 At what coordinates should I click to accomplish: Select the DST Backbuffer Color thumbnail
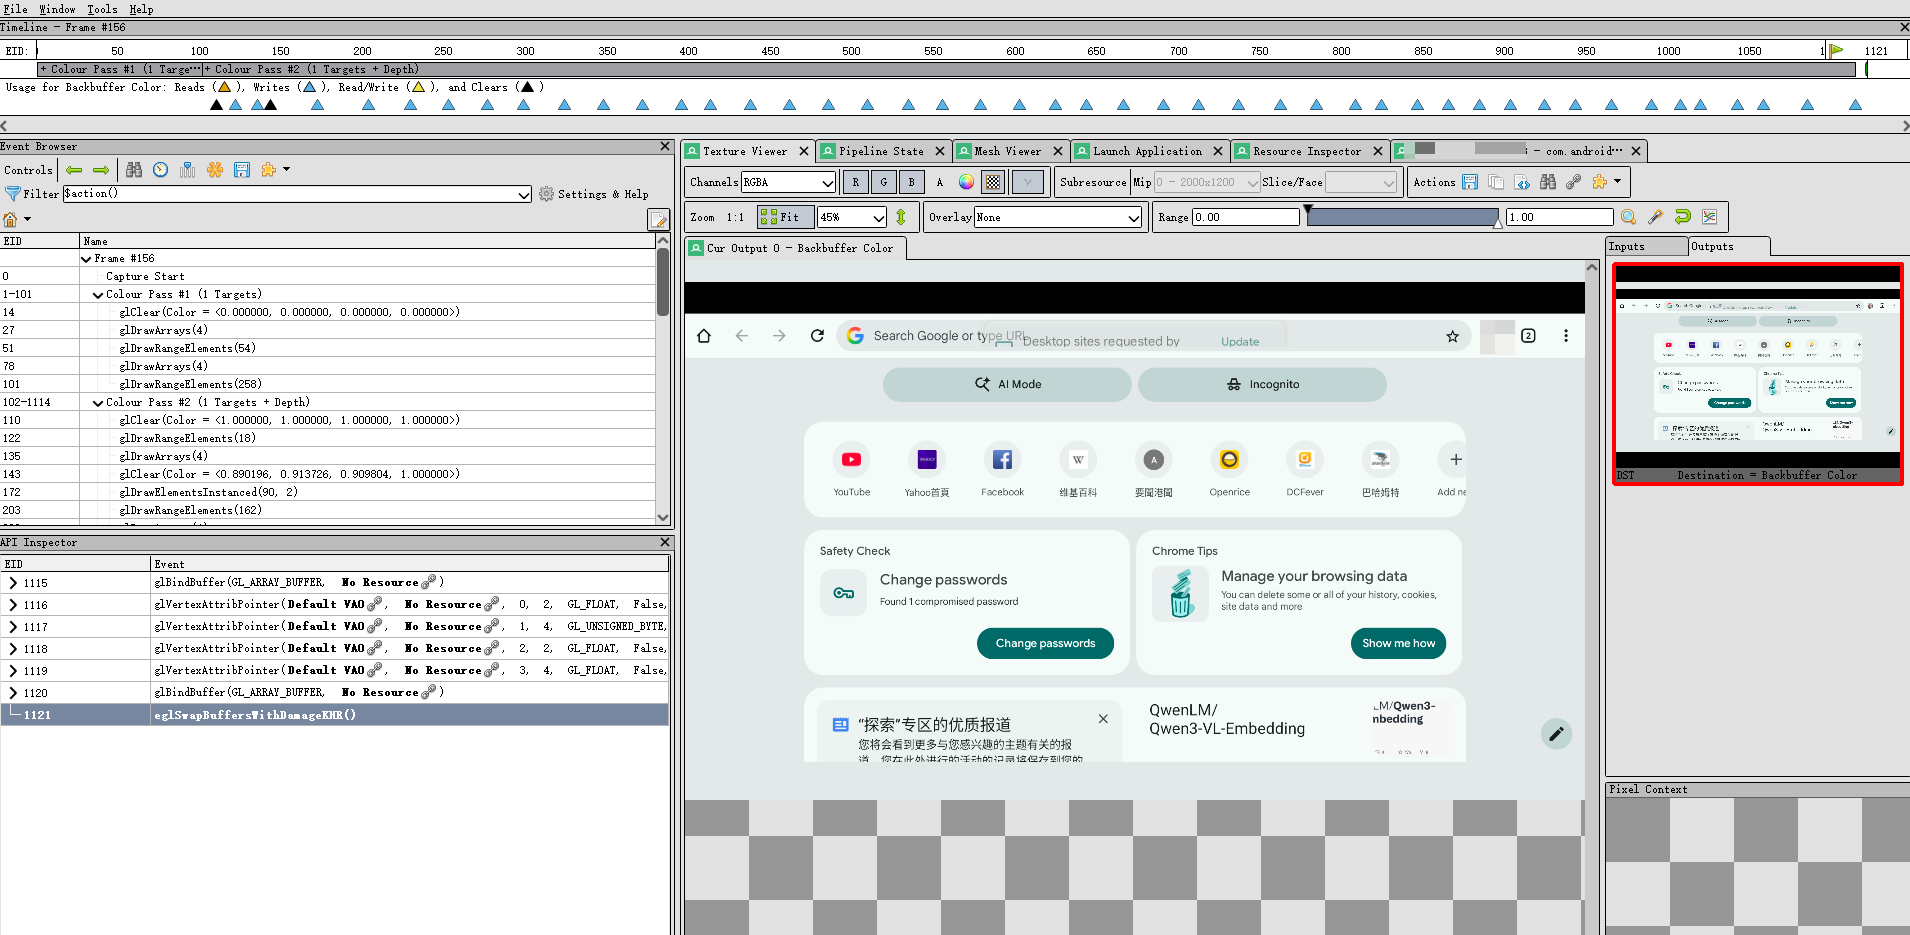(x=1756, y=375)
